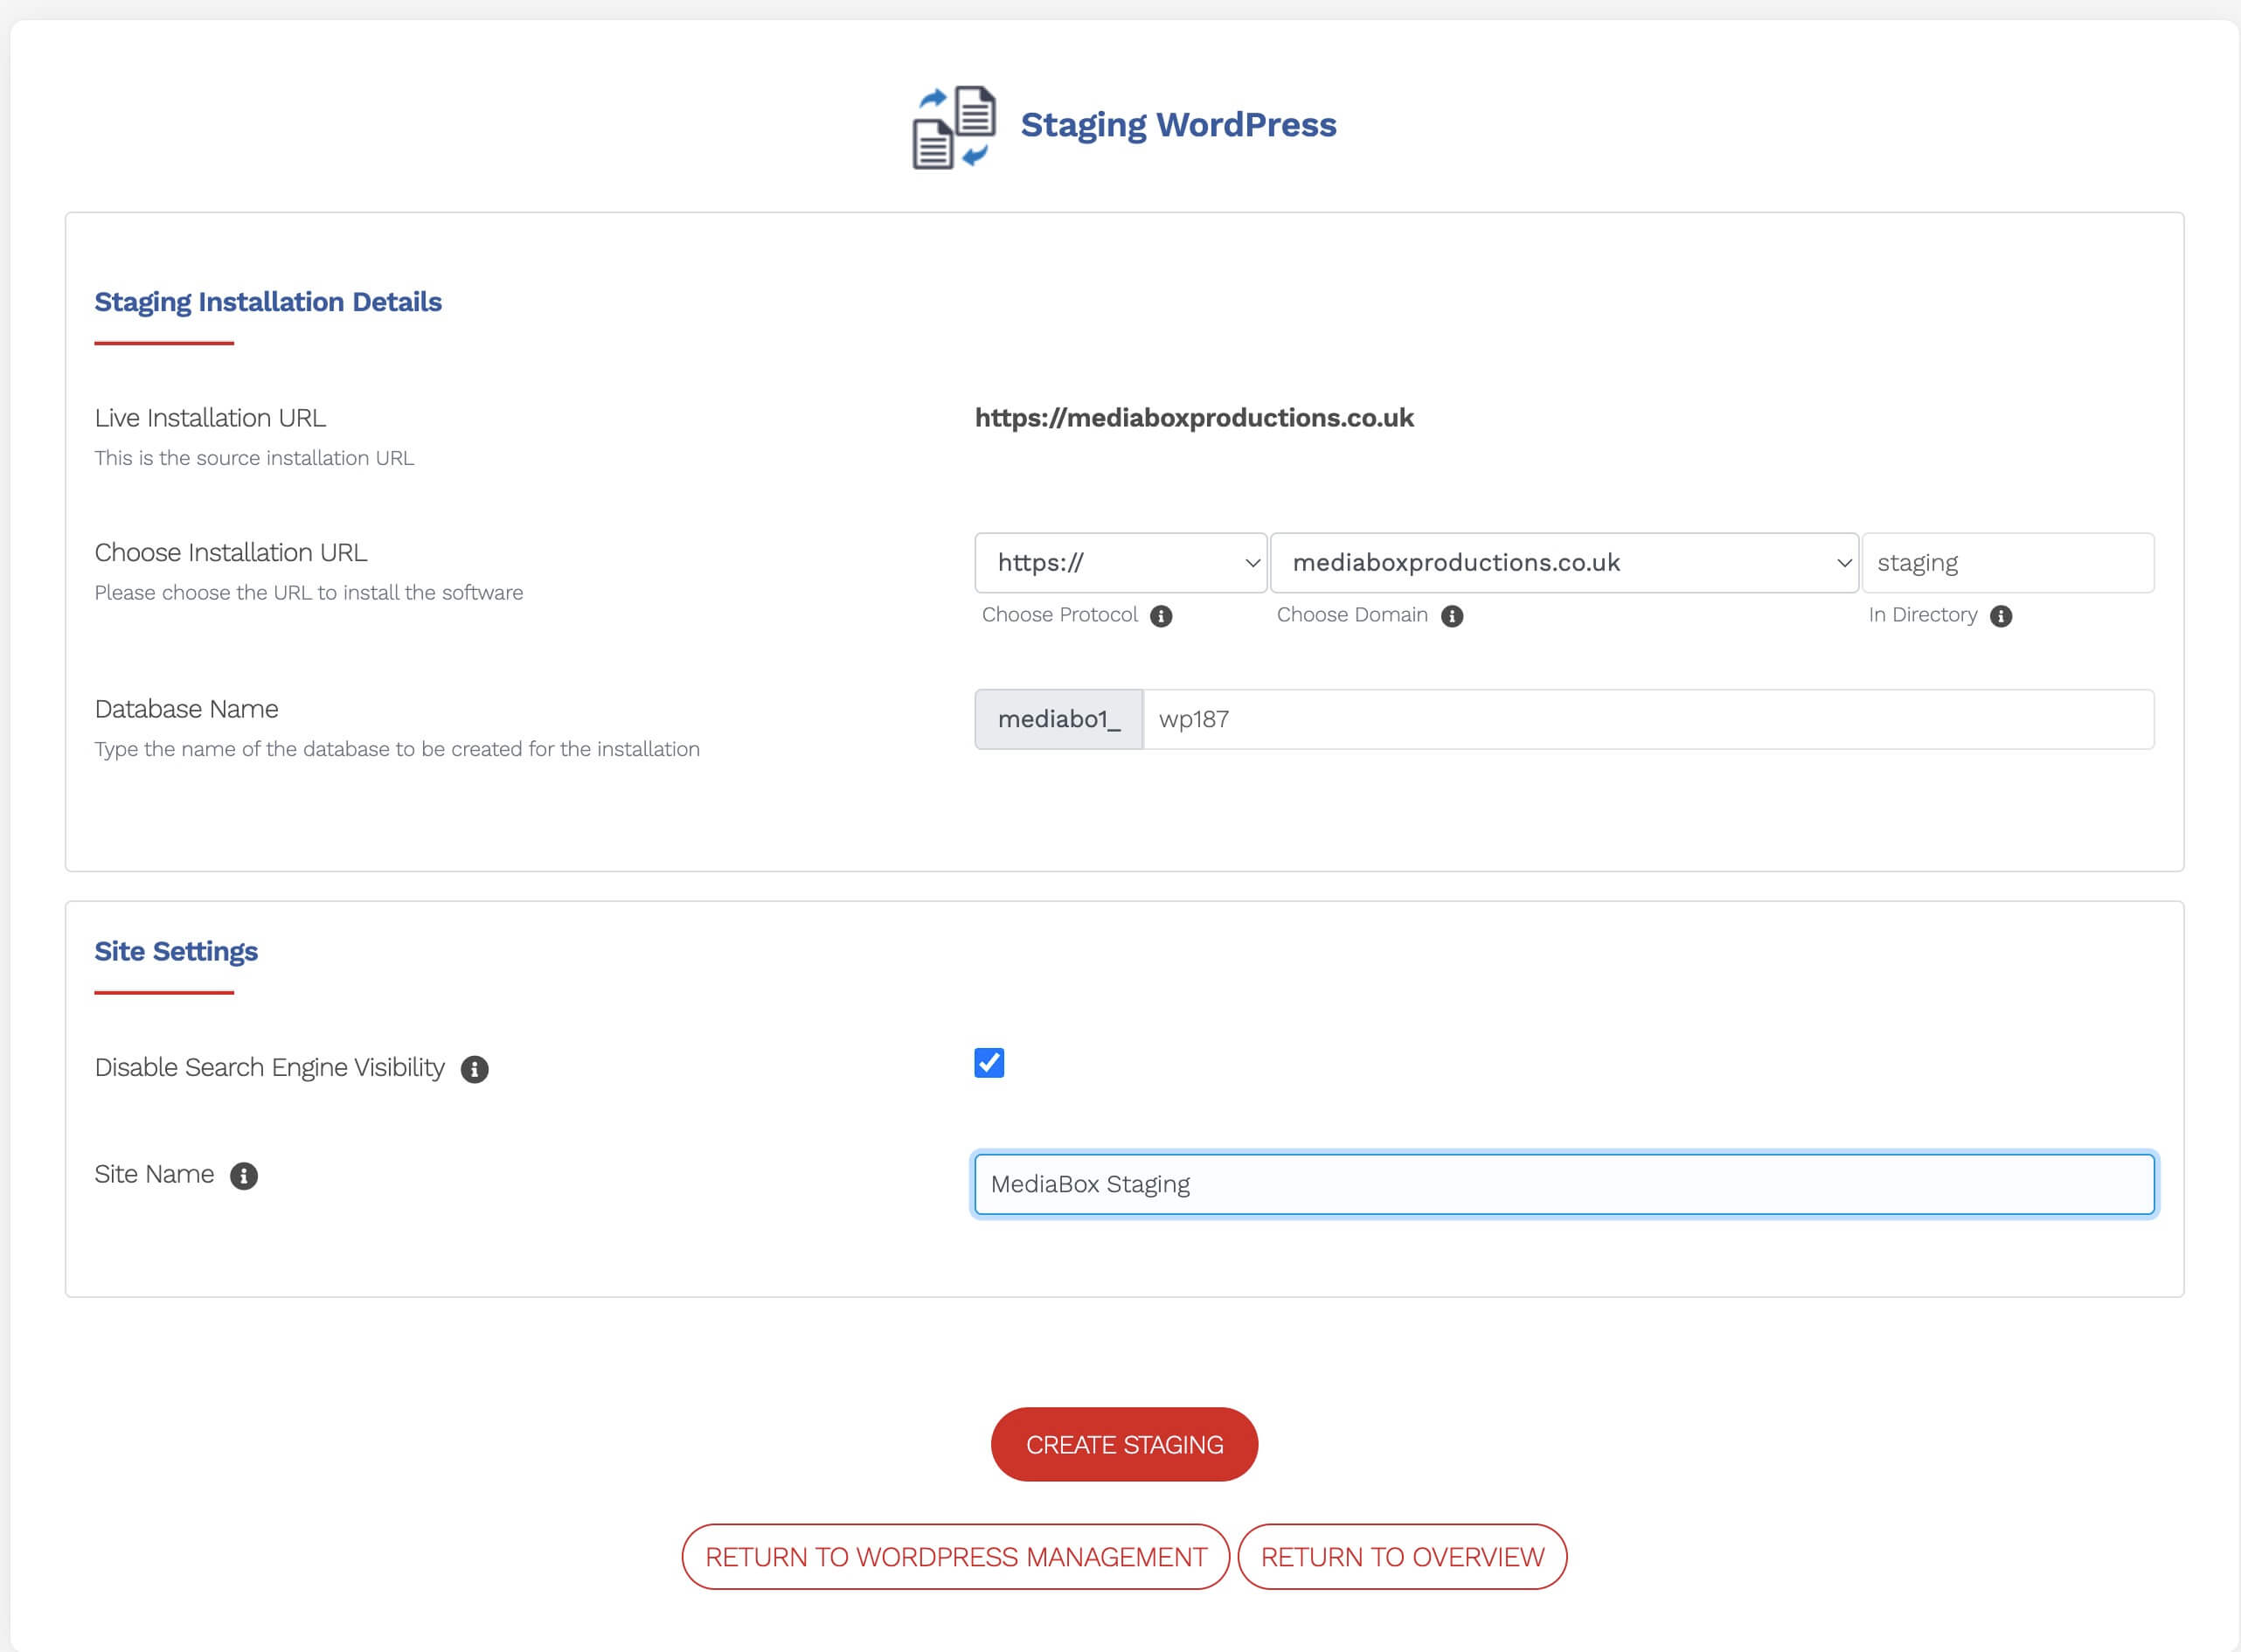View the Choose Protocol info tooltip
The image size is (2241, 1652).
1161,616
